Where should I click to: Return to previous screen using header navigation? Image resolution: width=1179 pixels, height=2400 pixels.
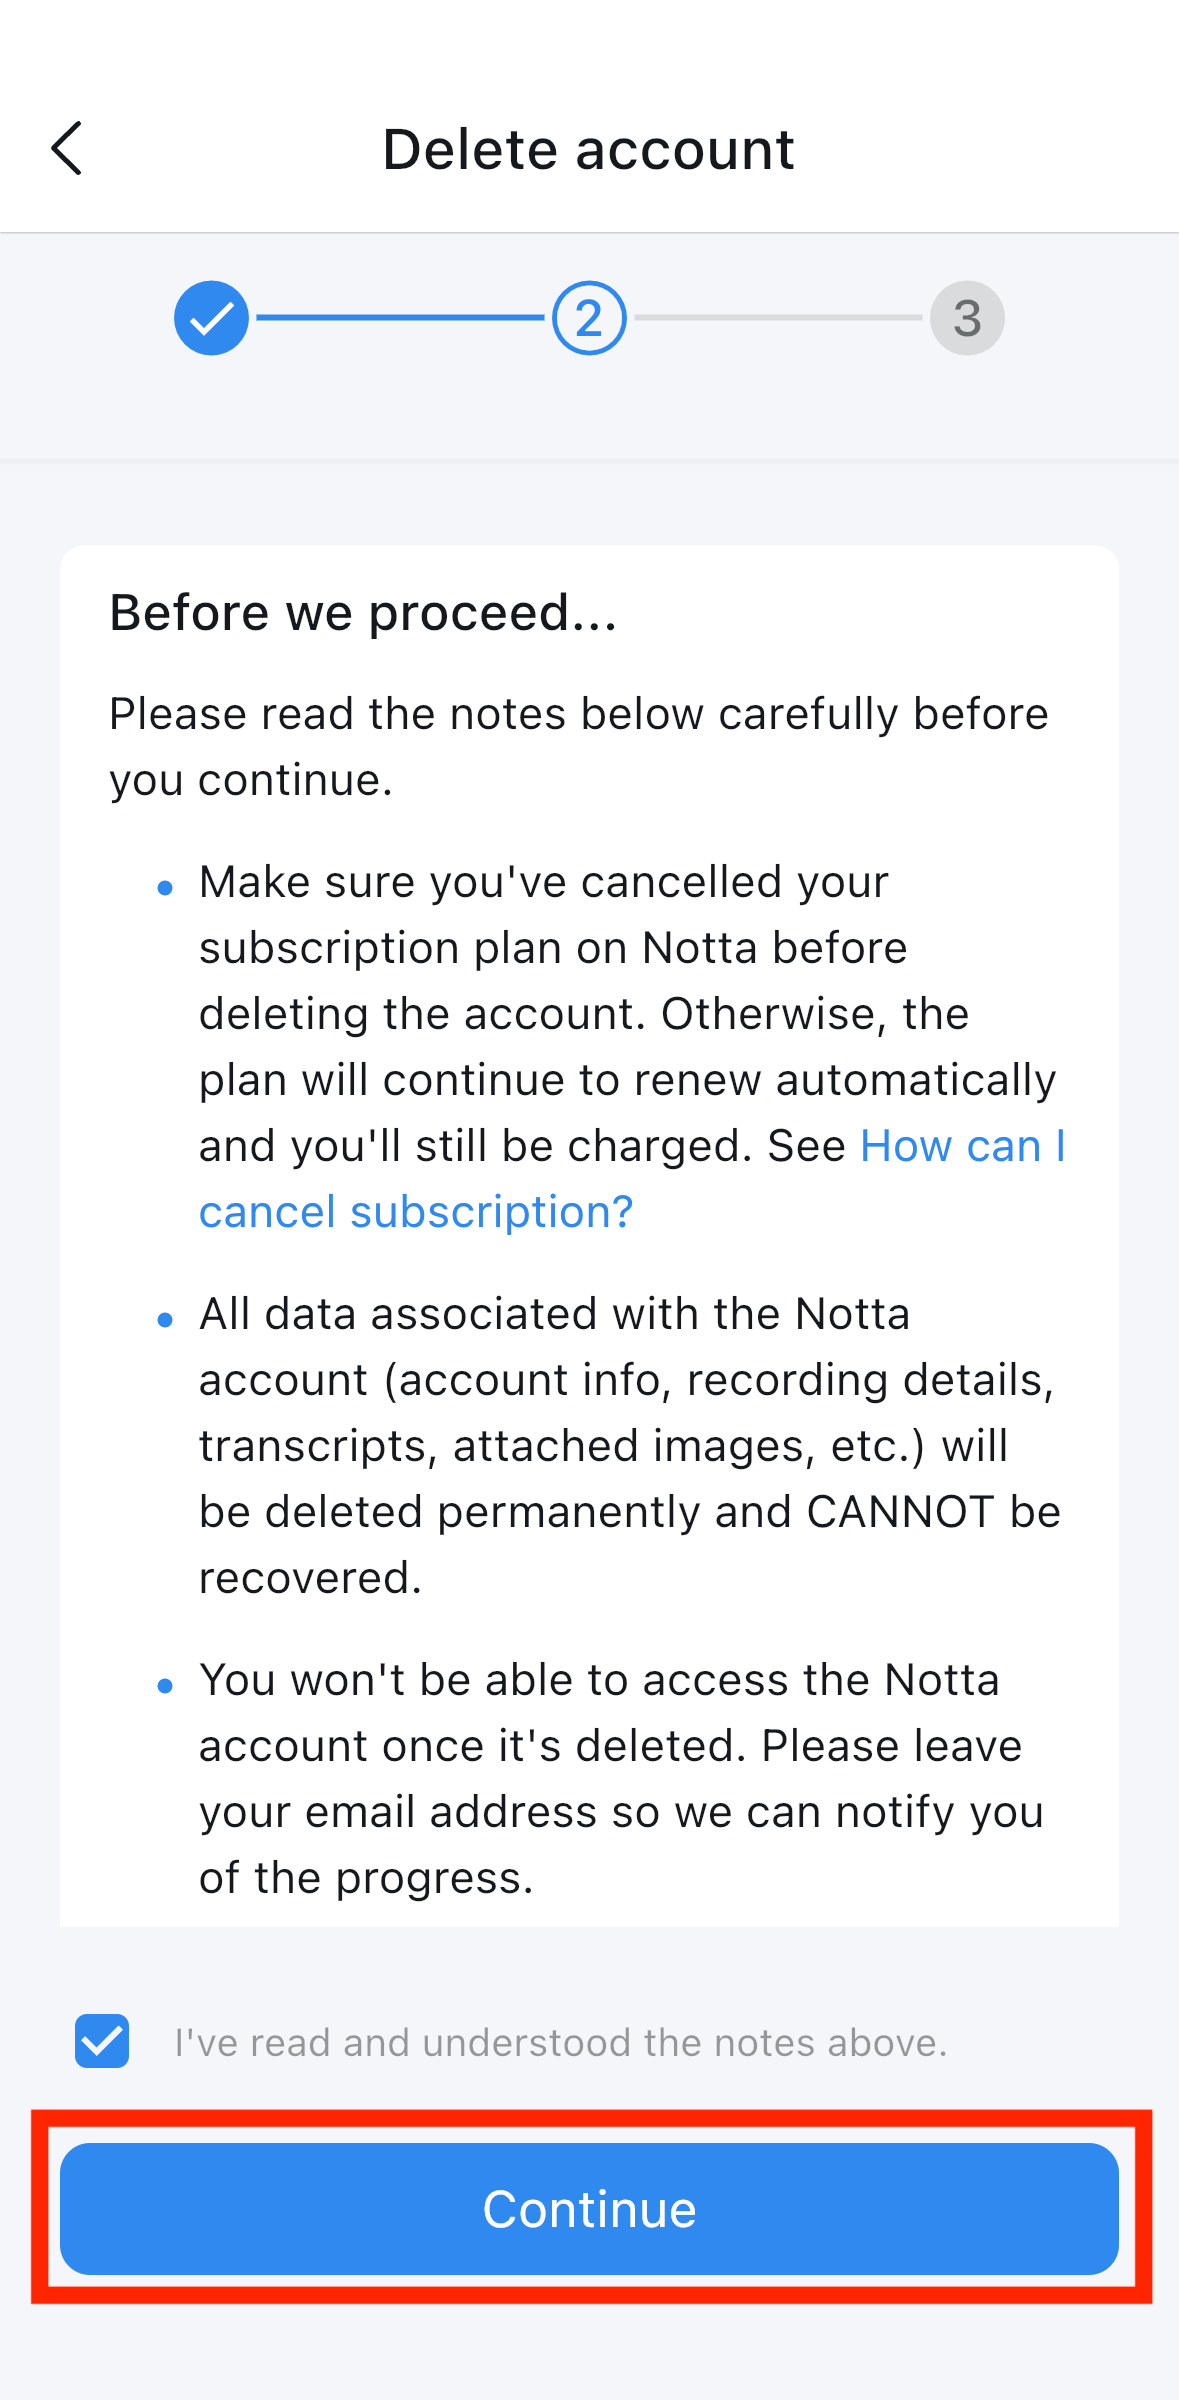pyautogui.click(x=68, y=148)
